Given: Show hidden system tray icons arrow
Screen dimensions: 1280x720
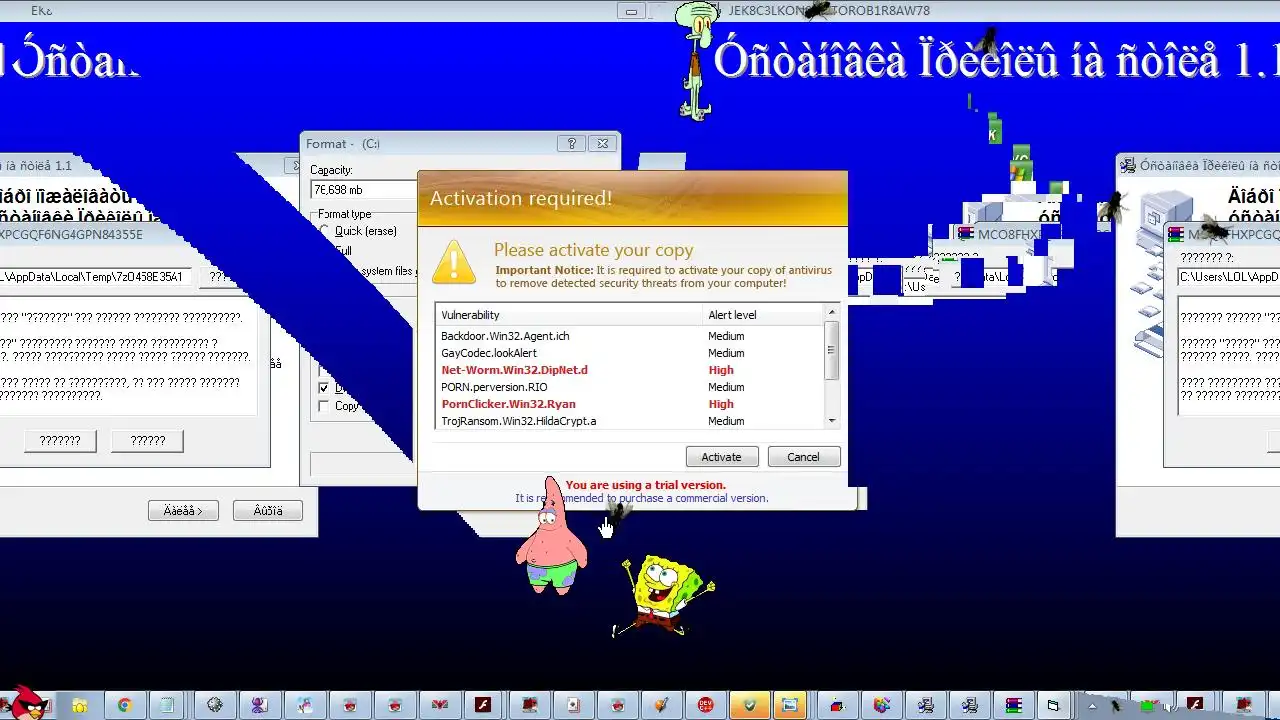Looking at the screenshot, I should click(1092, 706).
